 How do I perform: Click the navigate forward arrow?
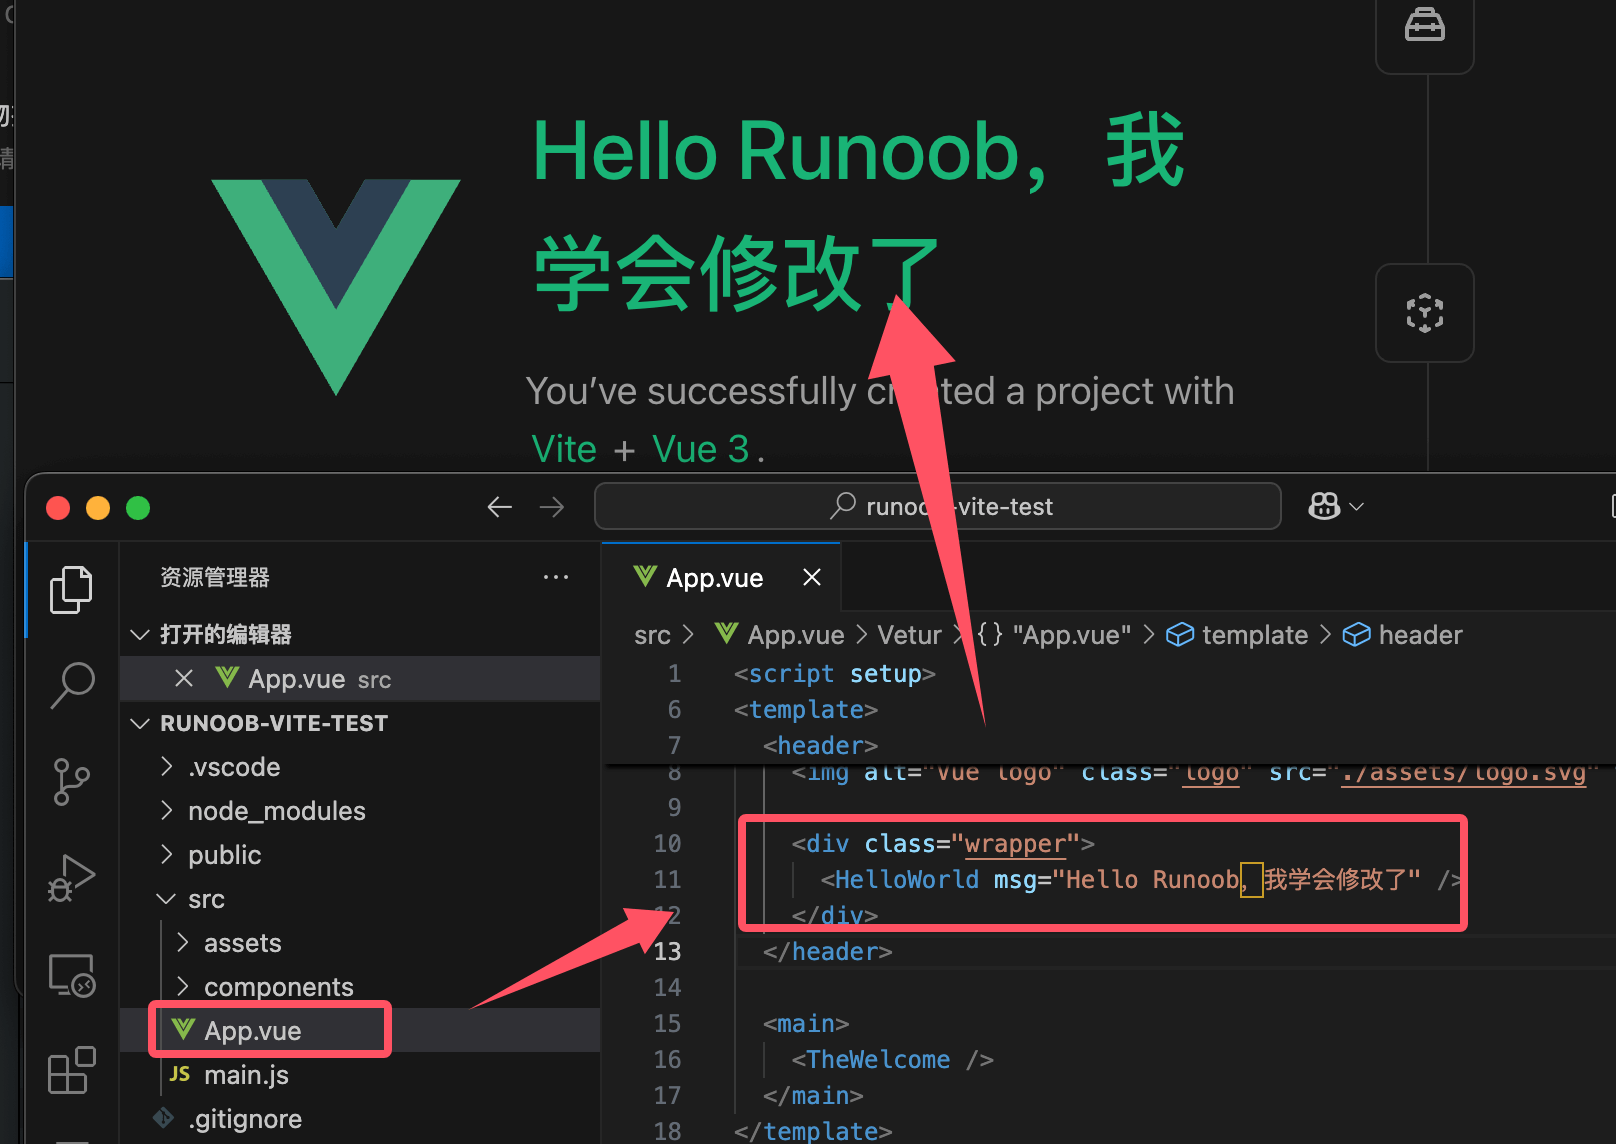pos(552,507)
